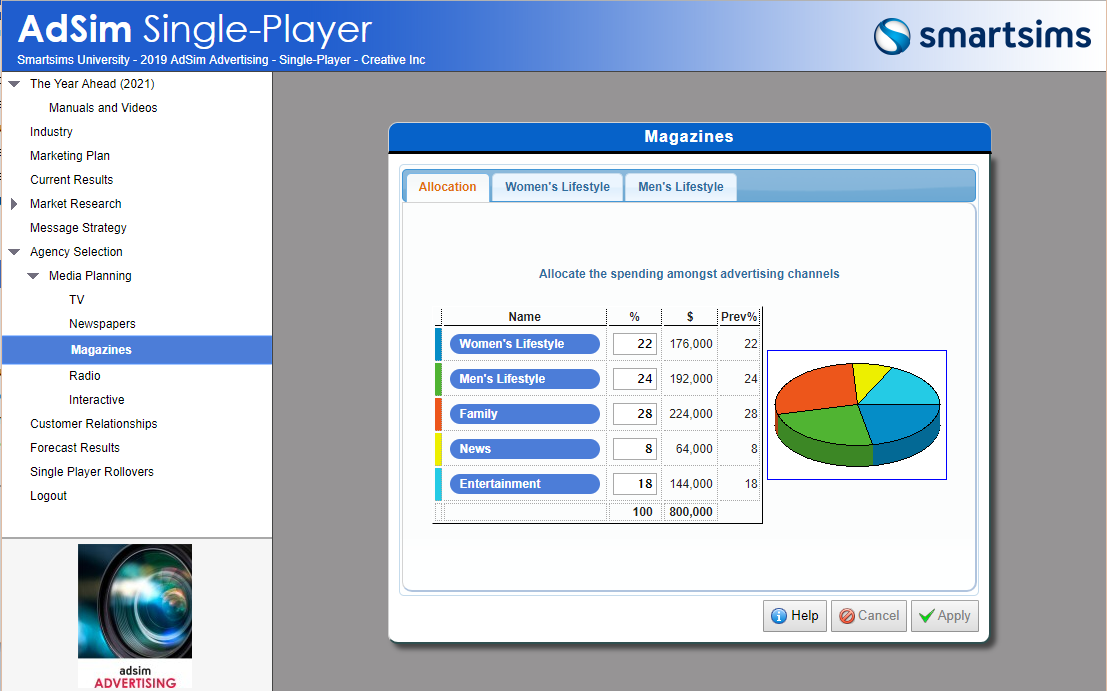Edit the Women's Lifestyle percentage field

[x=634, y=344]
